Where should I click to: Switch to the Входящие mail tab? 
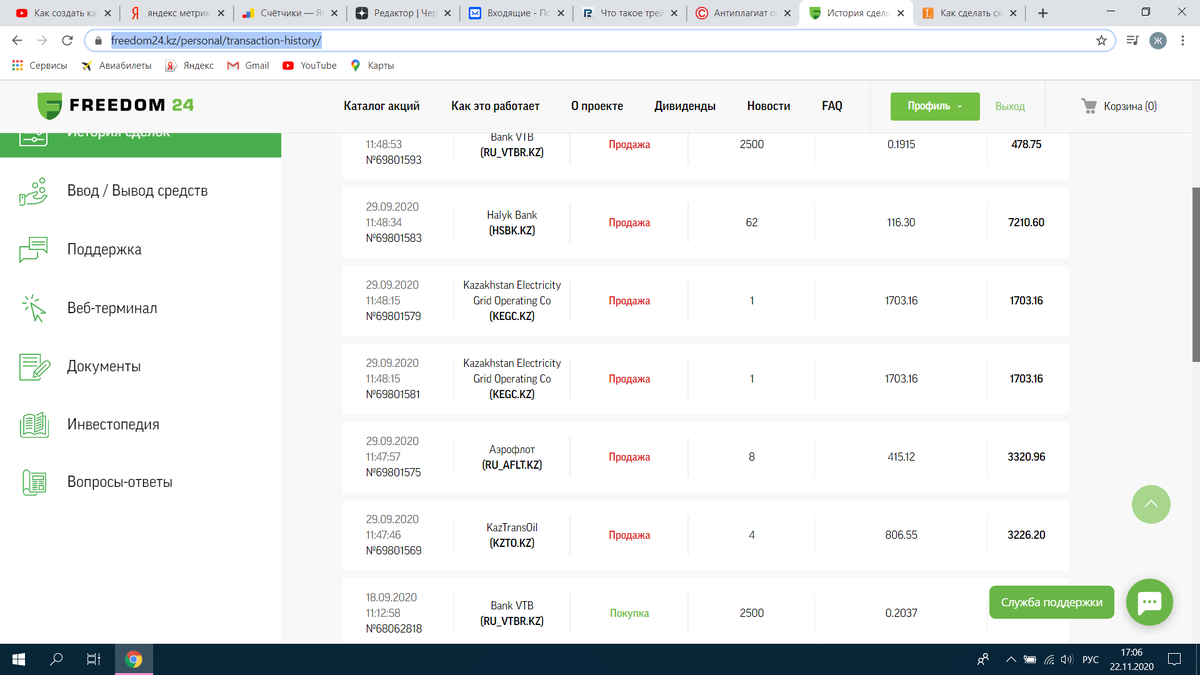tap(518, 14)
